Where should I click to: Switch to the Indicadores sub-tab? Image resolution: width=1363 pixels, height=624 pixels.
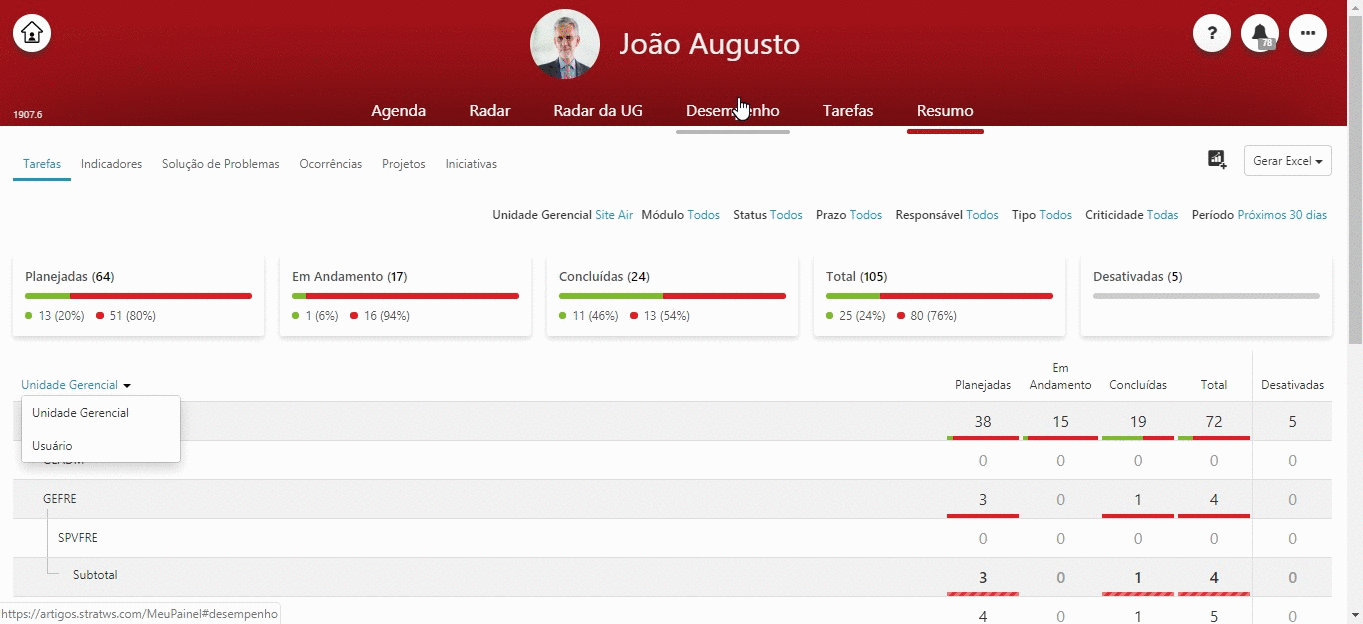112,164
